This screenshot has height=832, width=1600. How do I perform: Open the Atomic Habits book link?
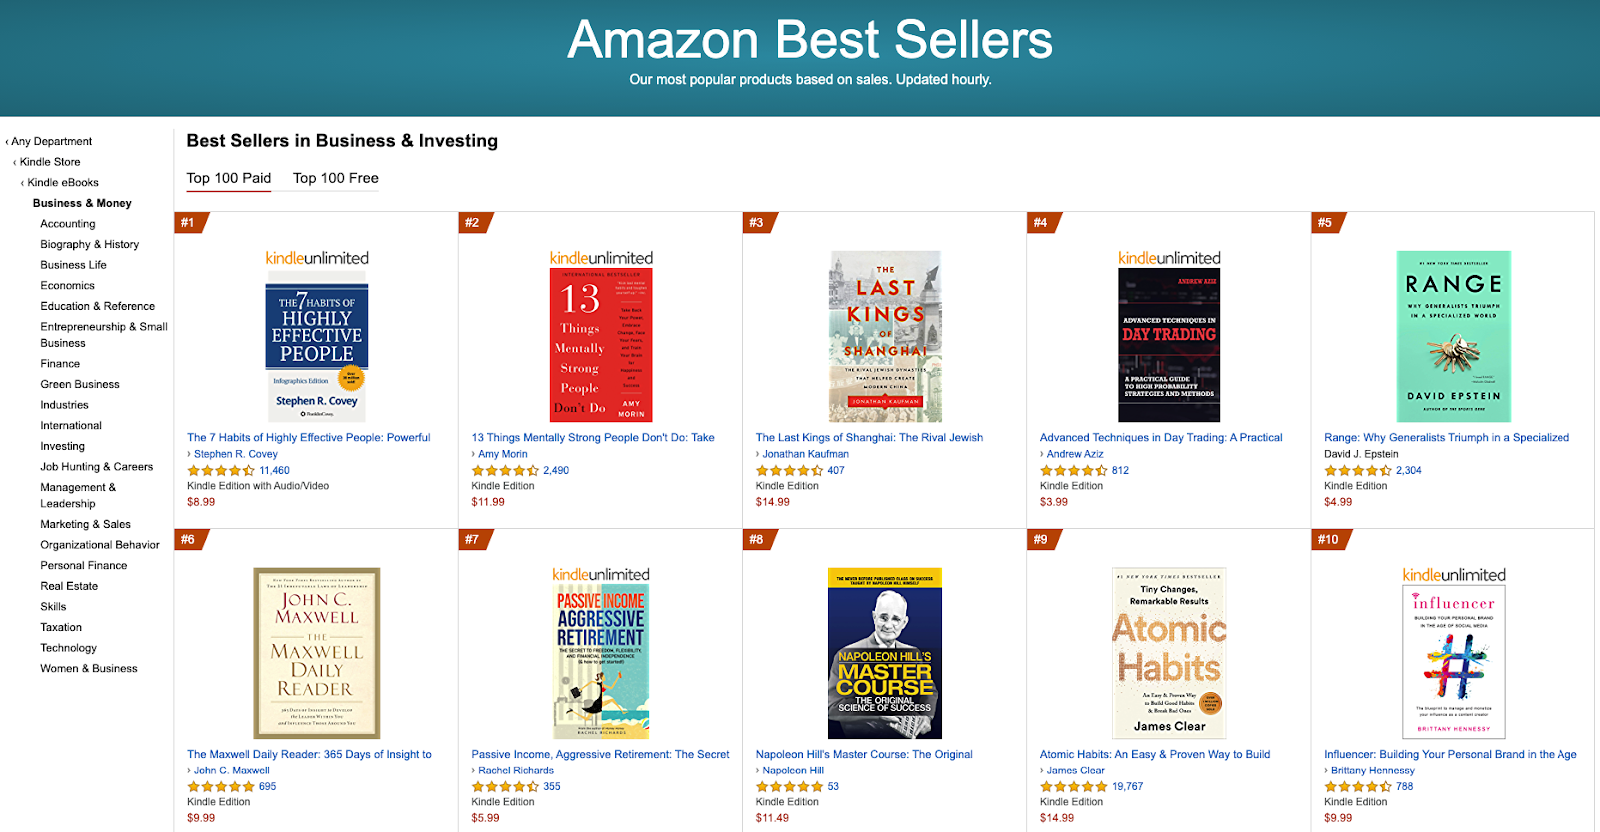1153,754
